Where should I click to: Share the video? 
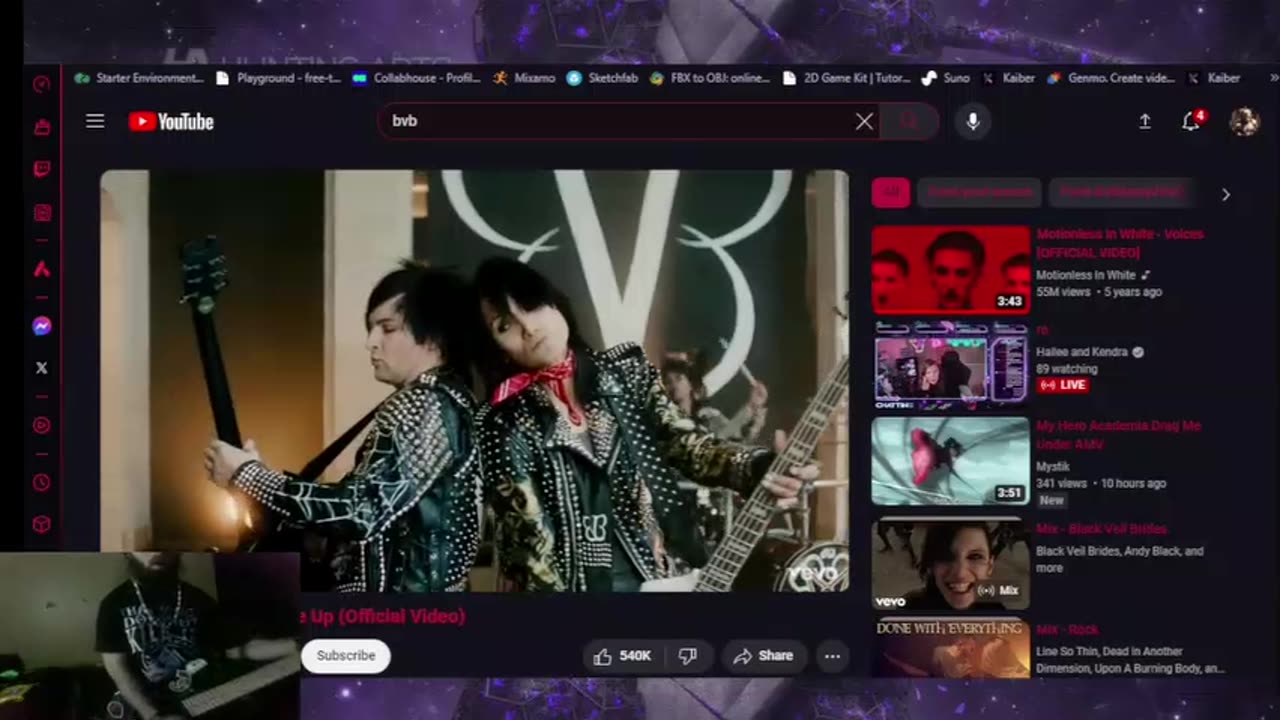[763, 656]
